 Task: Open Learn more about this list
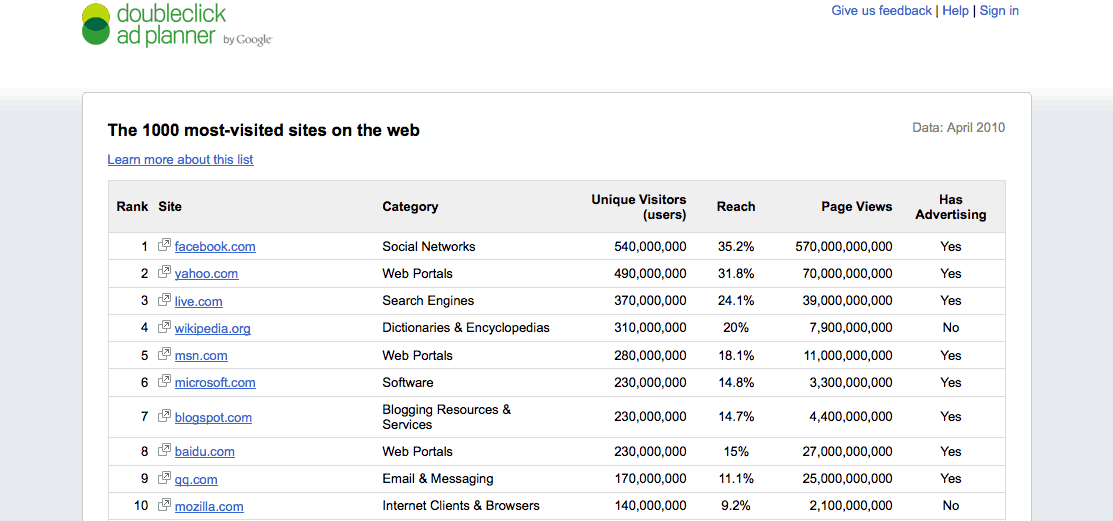pyautogui.click(x=180, y=160)
